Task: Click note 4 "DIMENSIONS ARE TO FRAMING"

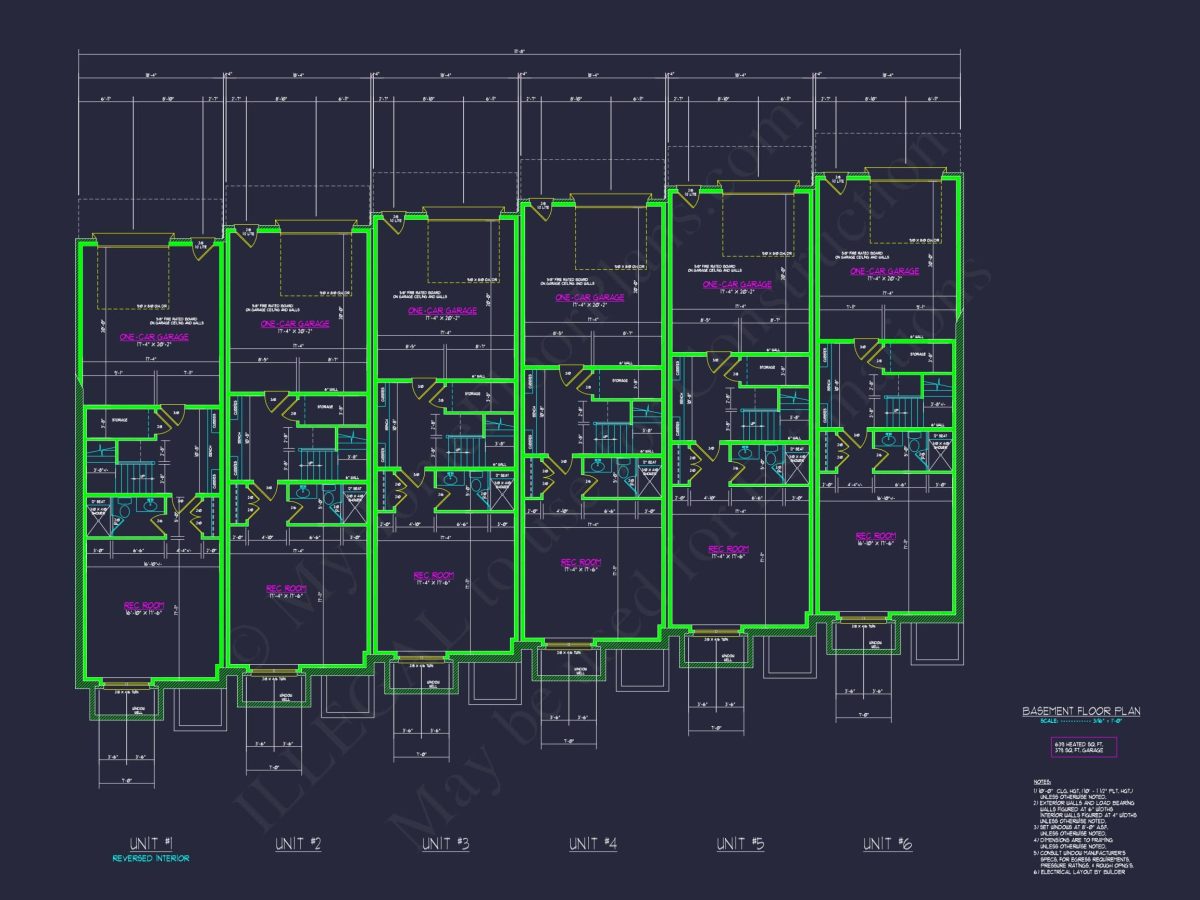Action: coord(1073,840)
